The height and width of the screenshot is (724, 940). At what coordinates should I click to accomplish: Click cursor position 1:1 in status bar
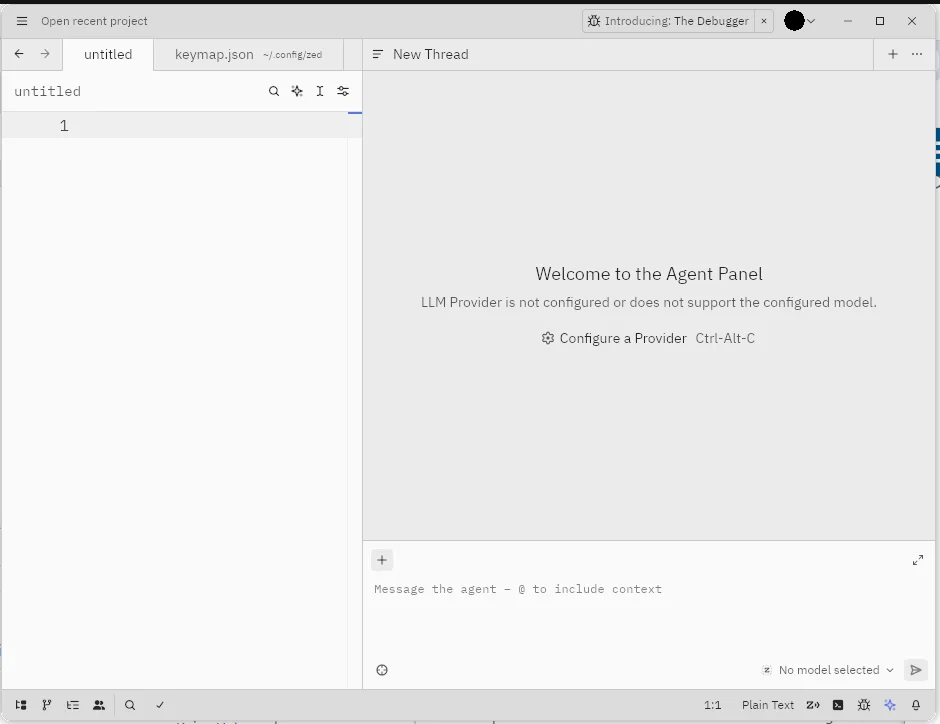tap(712, 705)
